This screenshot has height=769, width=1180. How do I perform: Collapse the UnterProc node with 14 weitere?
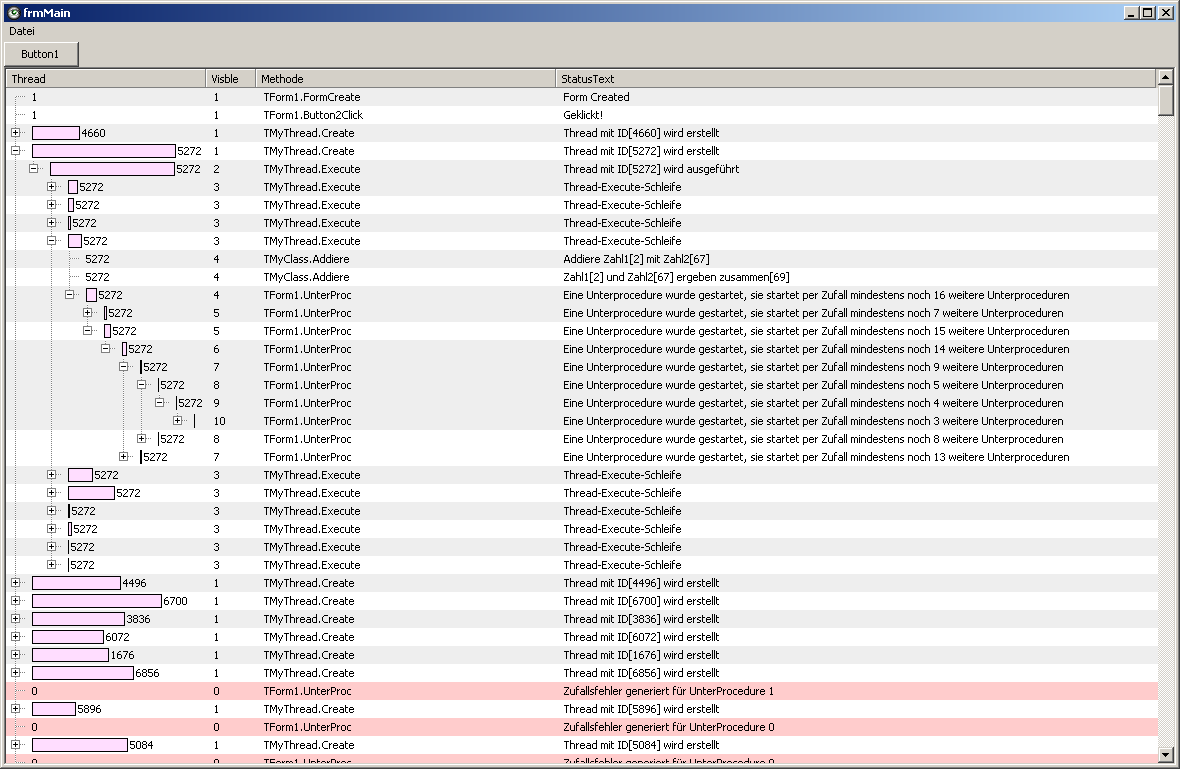[106, 349]
